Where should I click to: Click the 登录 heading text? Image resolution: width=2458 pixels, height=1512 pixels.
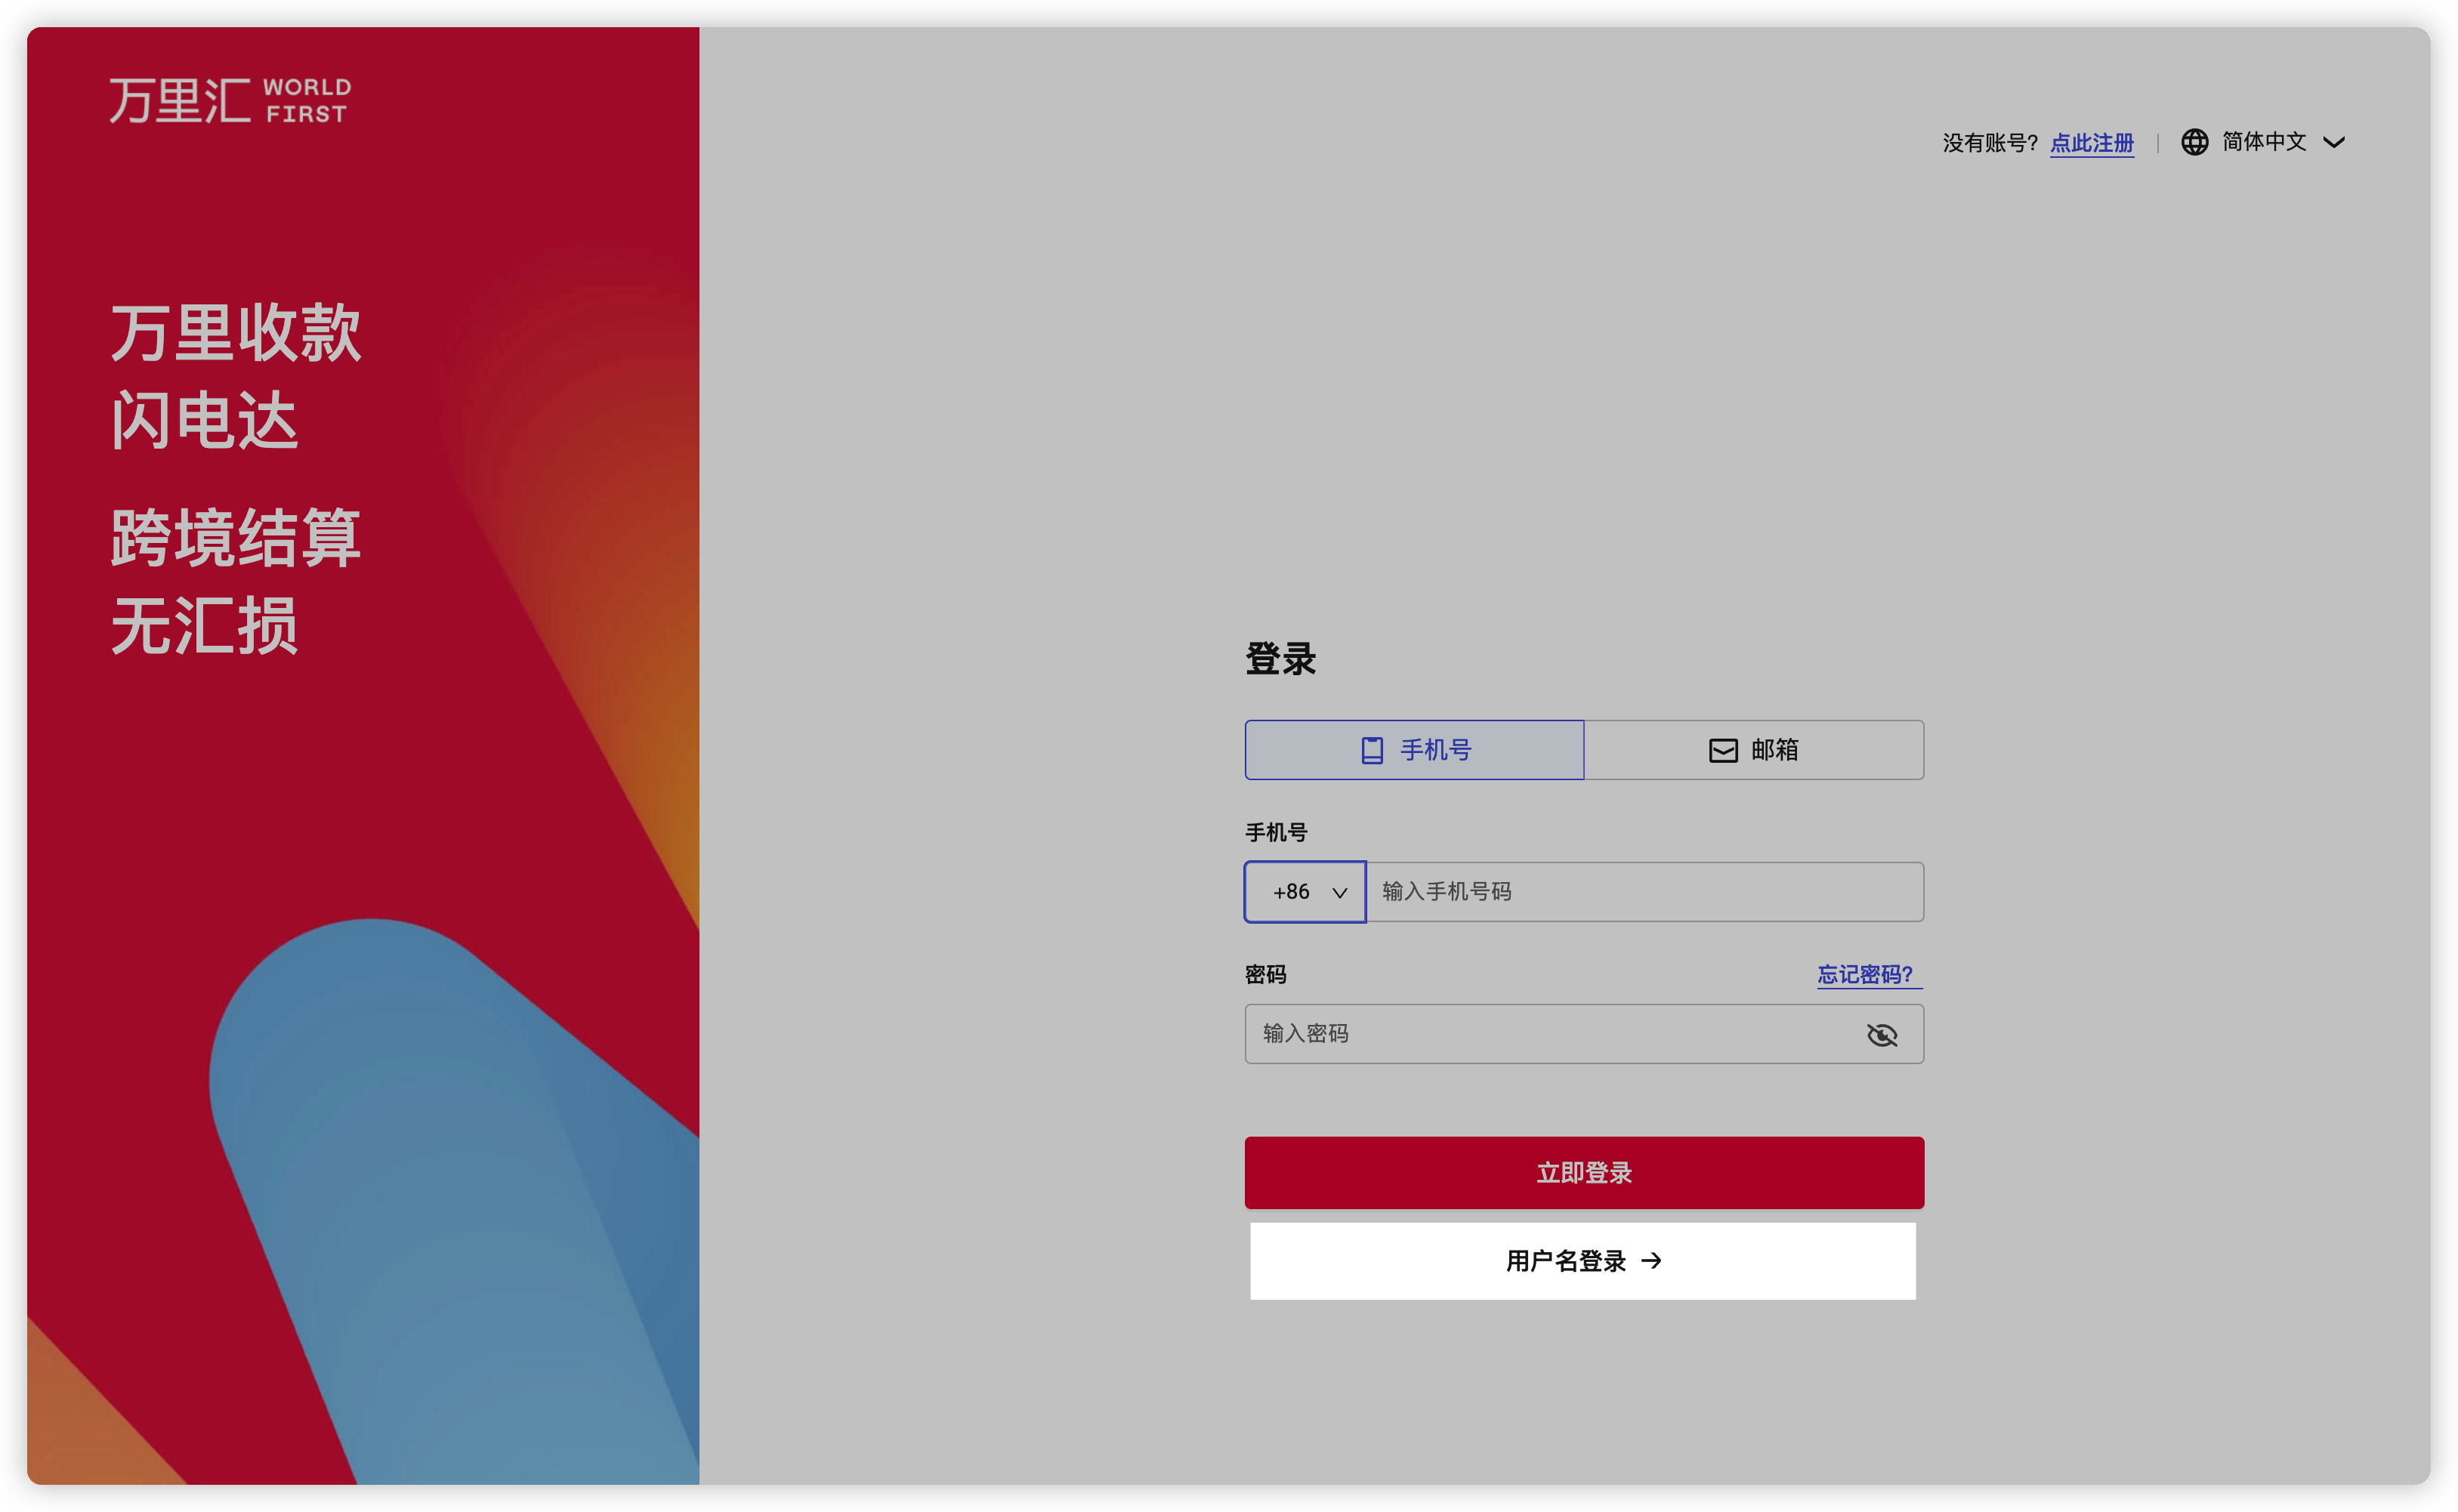[1280, 659]
